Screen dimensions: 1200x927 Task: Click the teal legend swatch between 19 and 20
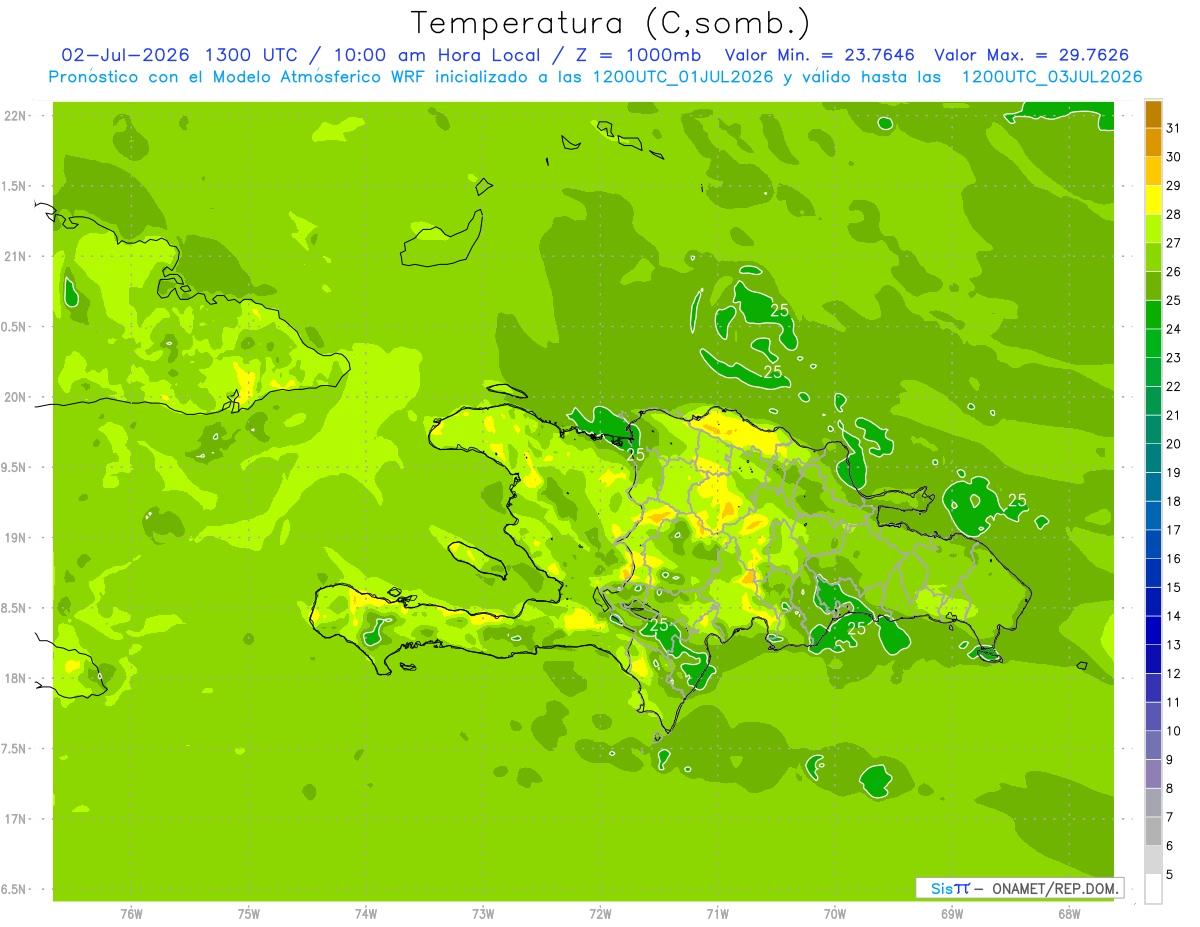pyautogui.click(x=1153, y=458)
